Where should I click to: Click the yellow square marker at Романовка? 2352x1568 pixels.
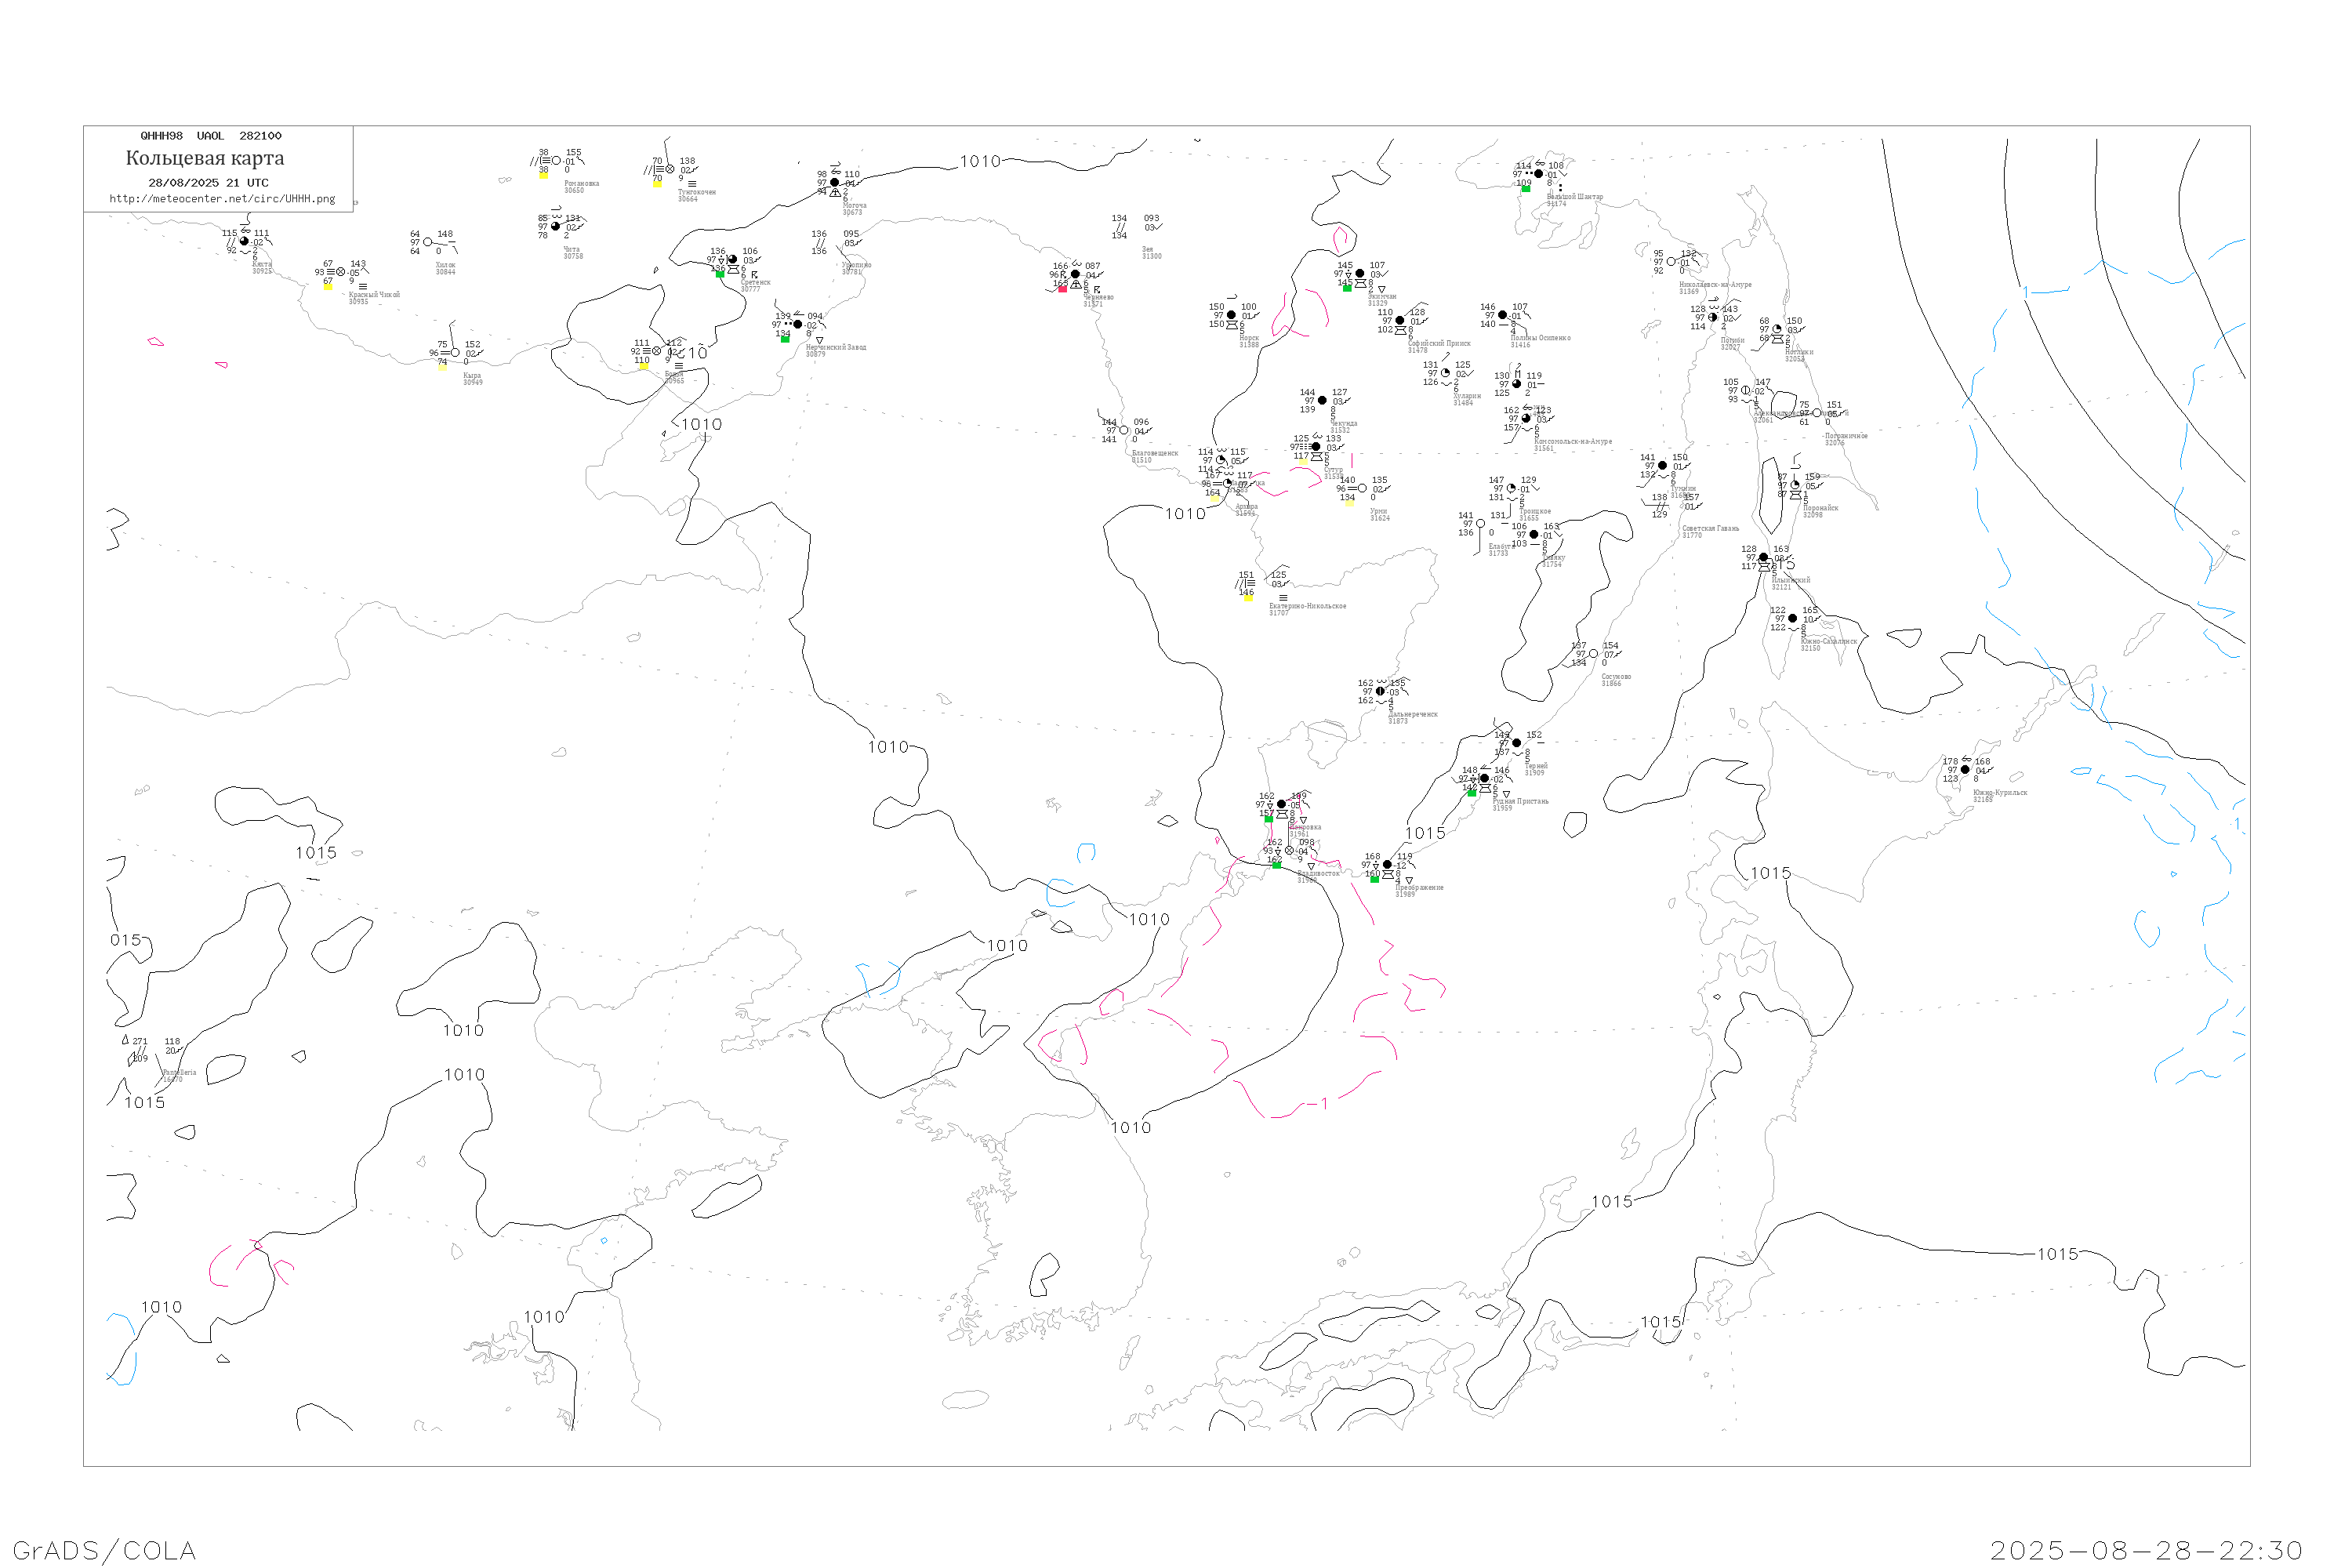543,175
